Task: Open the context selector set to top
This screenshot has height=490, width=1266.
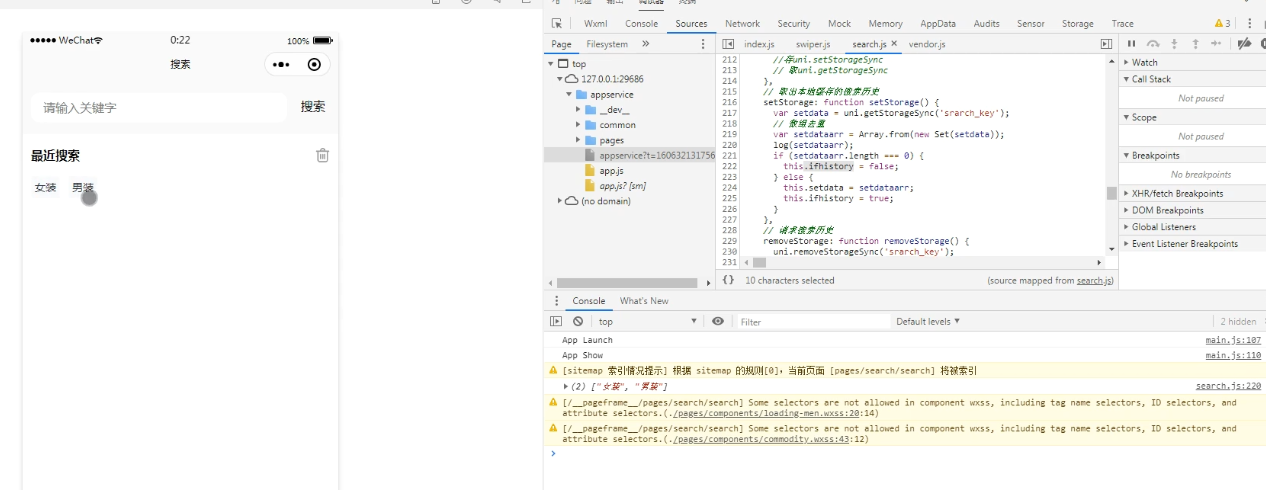Action: [x=648, y=321]
